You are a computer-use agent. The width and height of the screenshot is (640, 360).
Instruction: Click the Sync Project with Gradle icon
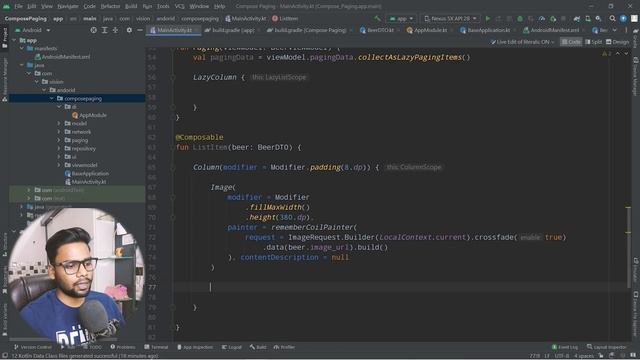point(577,18)
